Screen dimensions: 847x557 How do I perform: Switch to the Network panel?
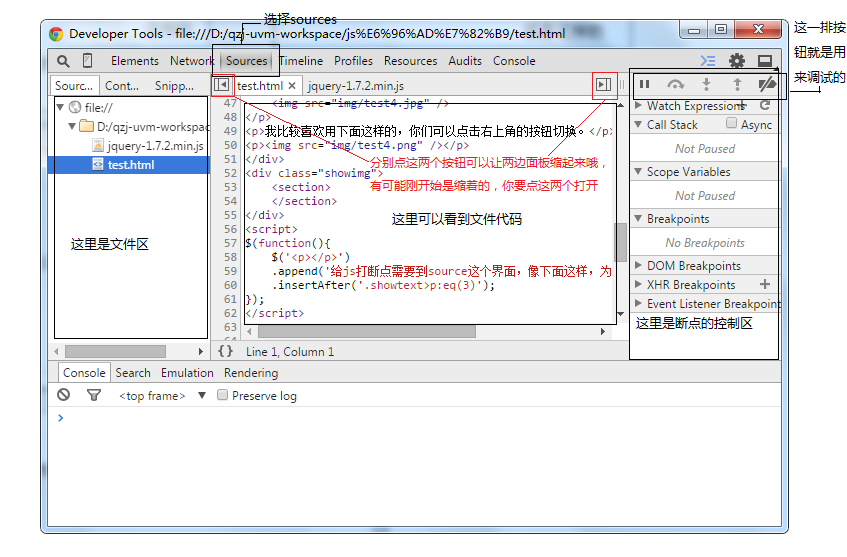pyautogui.click(x=192, y=61)
